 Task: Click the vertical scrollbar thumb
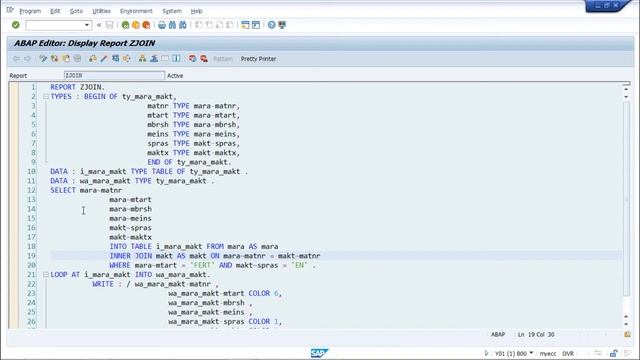point(627,198)
